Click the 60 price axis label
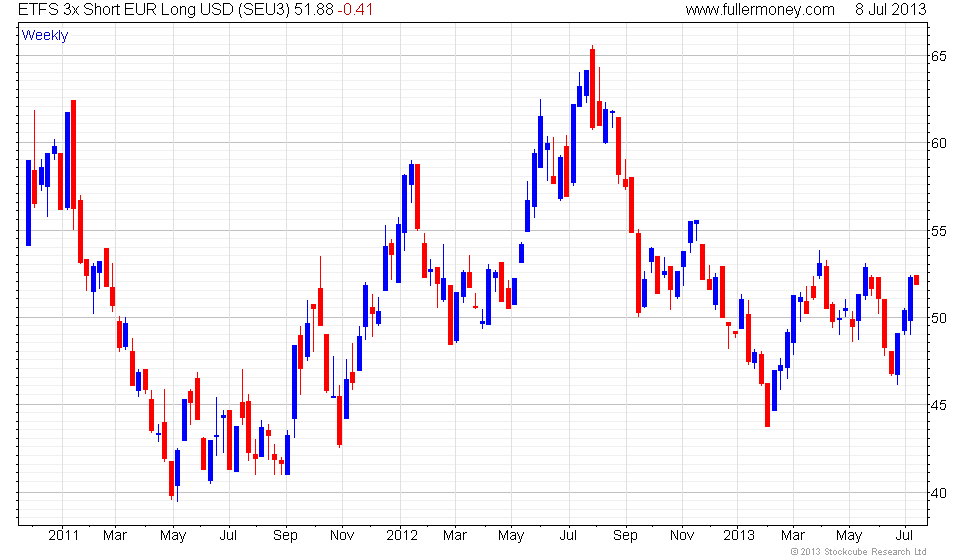 (x=939, y=143)
